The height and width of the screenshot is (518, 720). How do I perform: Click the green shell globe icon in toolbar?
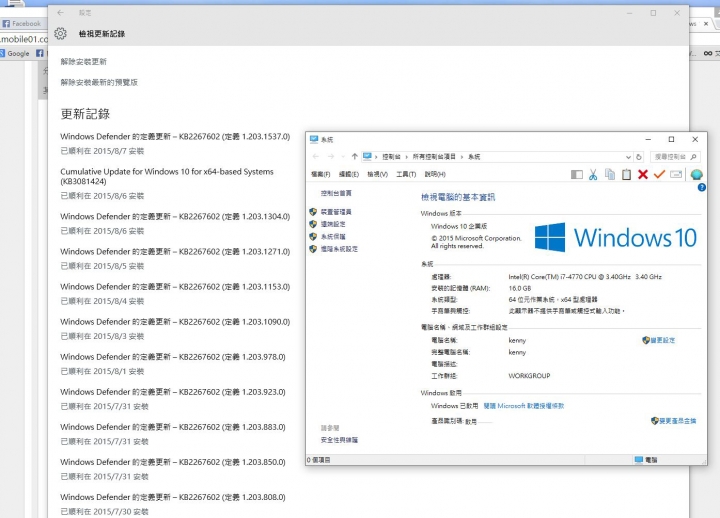coord(697,175)
